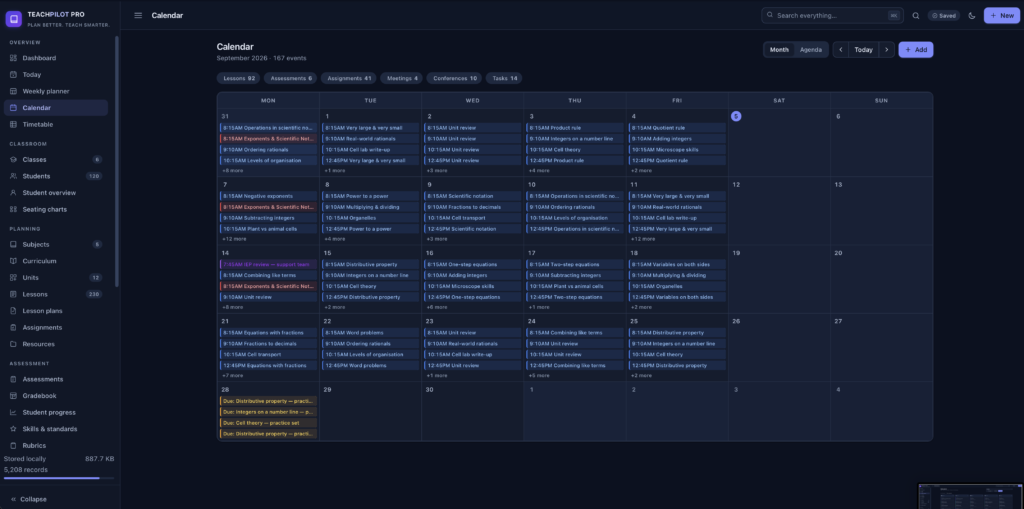Click the TeachPilot Pro logo icon
The width and height of the screenshot is (1024, 509).
pos(14,19)
